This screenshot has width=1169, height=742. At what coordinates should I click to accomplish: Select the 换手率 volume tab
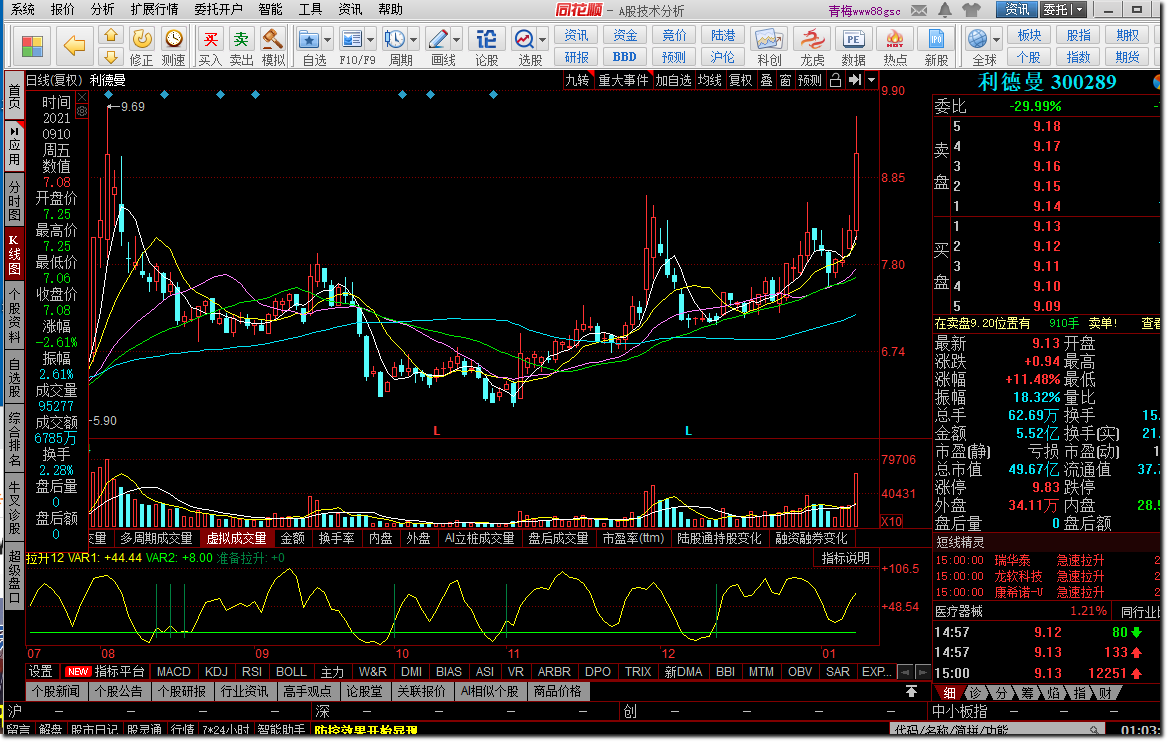[x=336, y=538]
